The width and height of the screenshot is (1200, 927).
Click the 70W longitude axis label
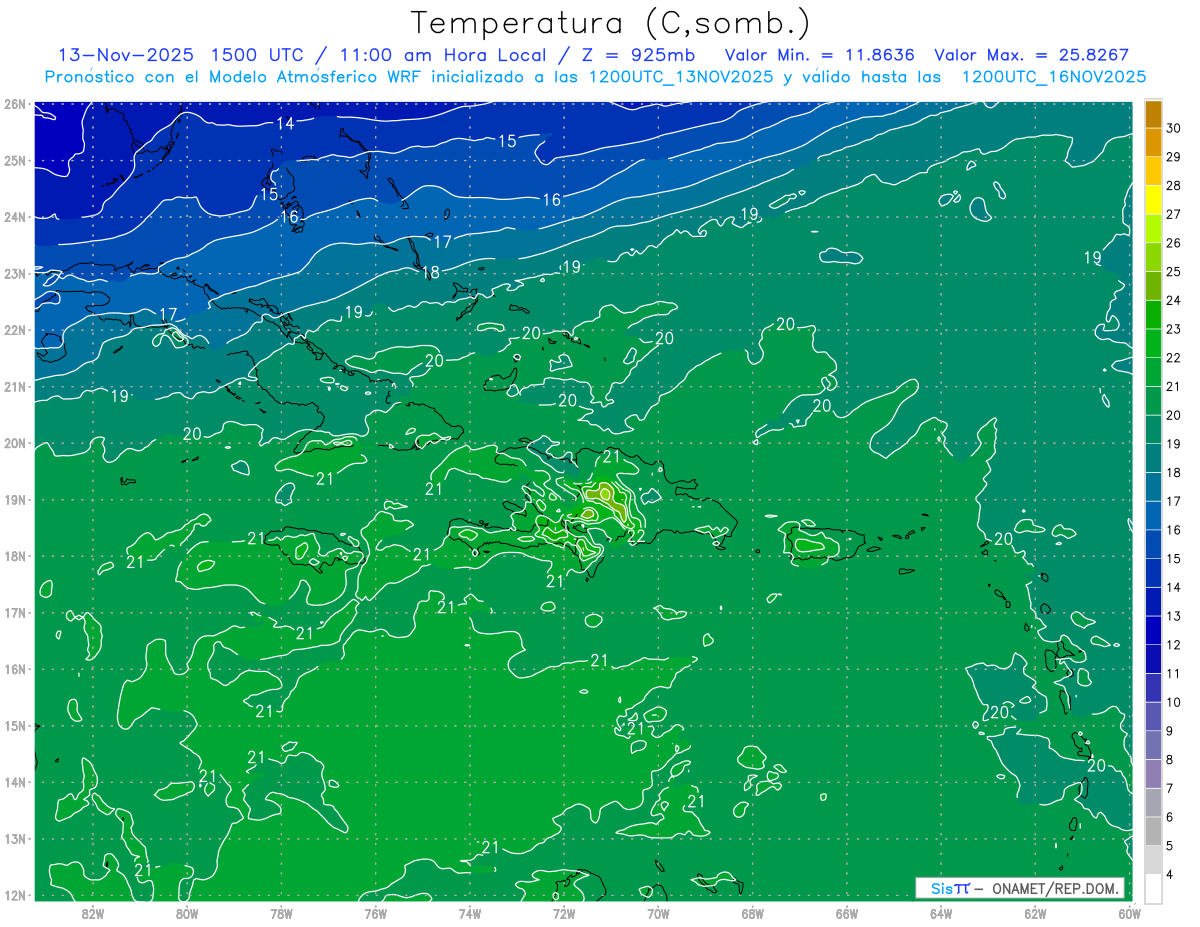click(x=658, y=913)
